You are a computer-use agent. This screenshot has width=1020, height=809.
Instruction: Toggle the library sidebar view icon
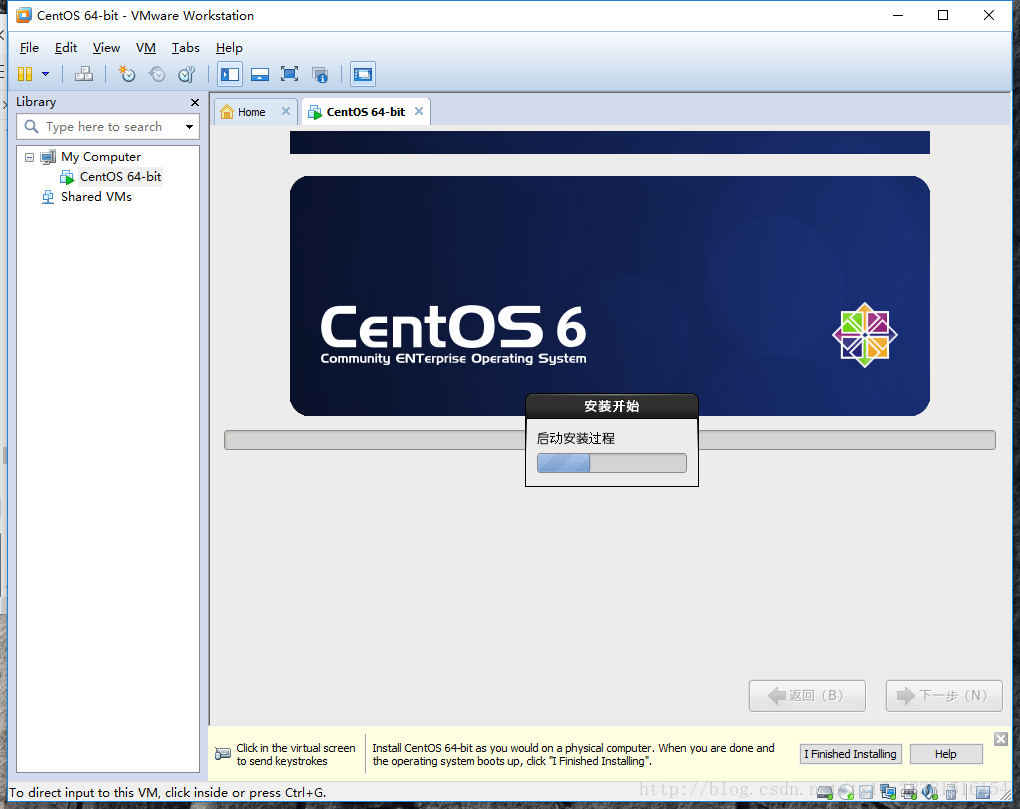click(230, 74)
